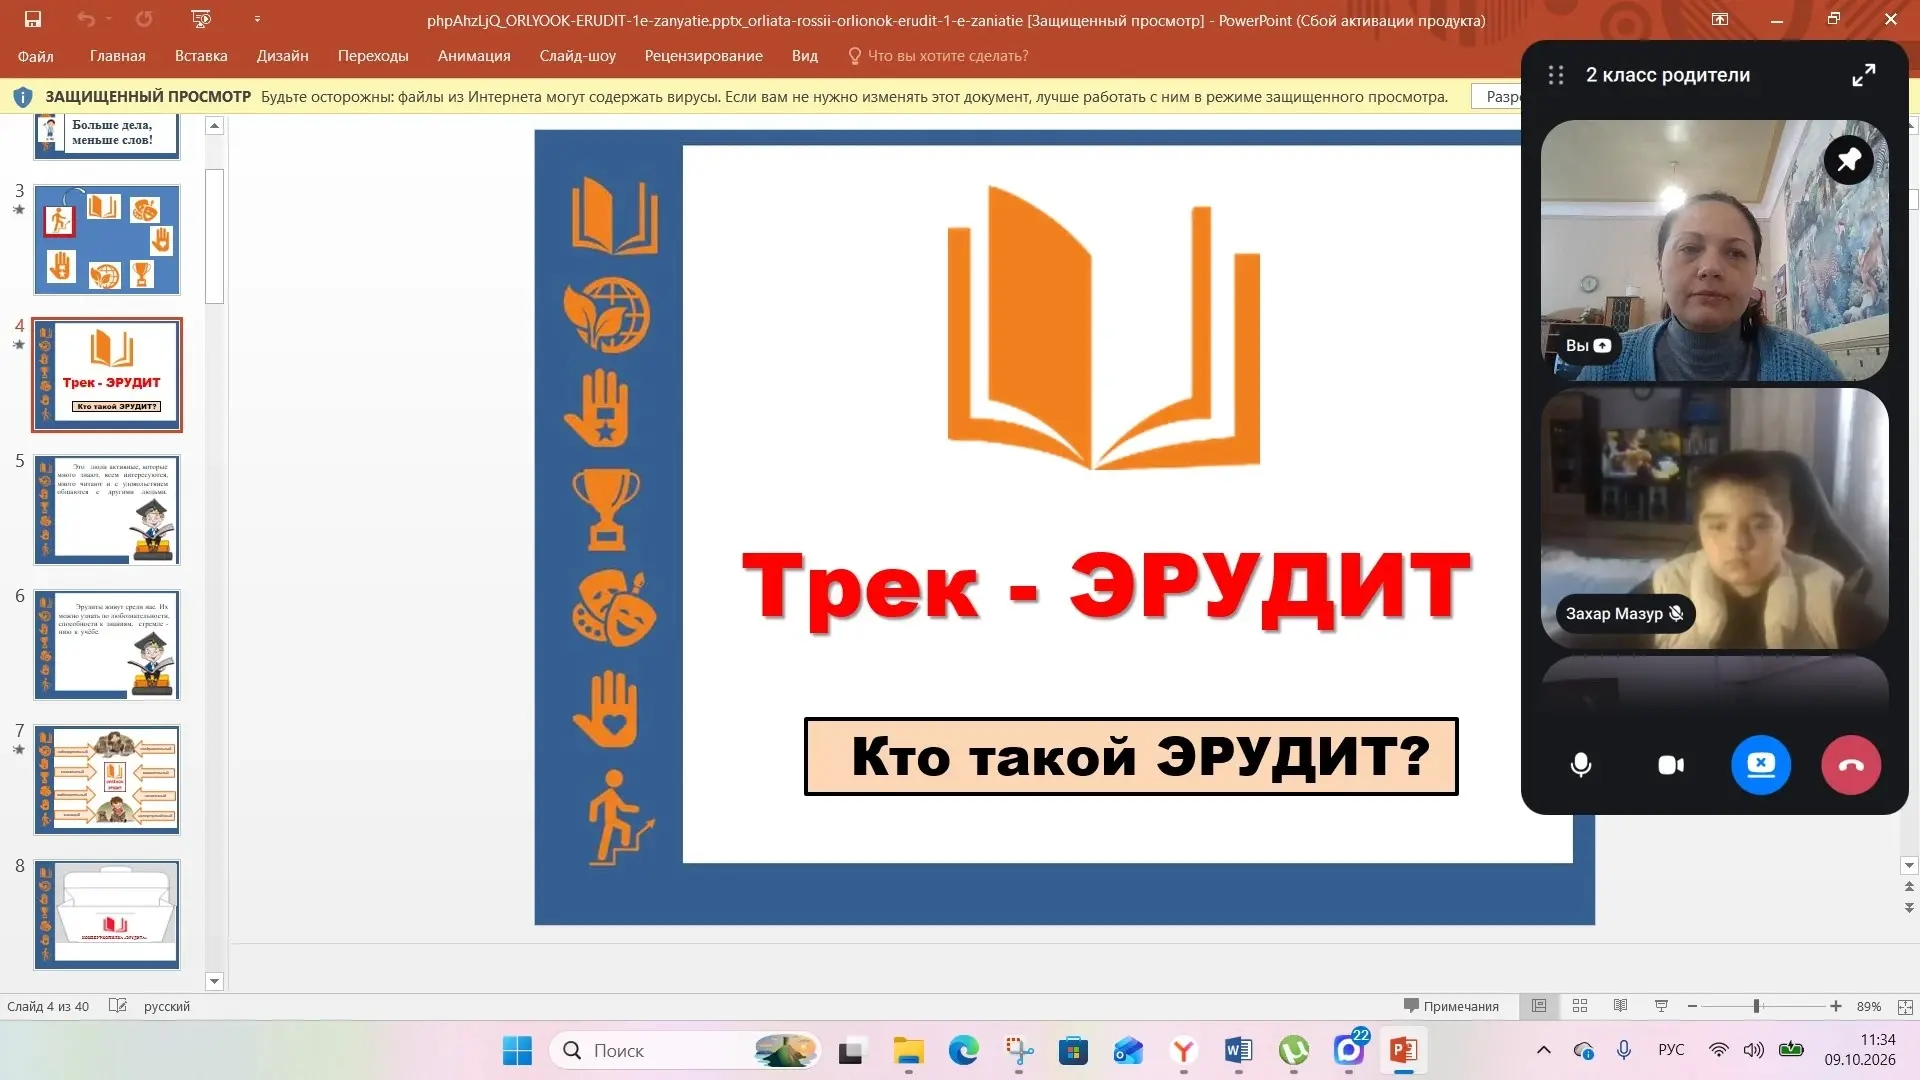Switch to the Анимация ribbon tab

tap(474, 56)
